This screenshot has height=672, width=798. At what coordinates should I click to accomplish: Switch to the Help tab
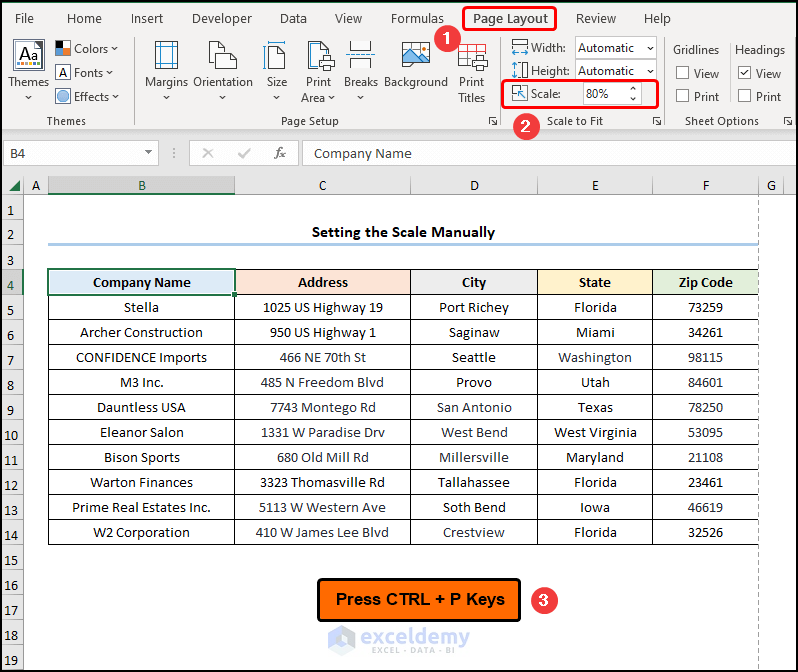657,19
